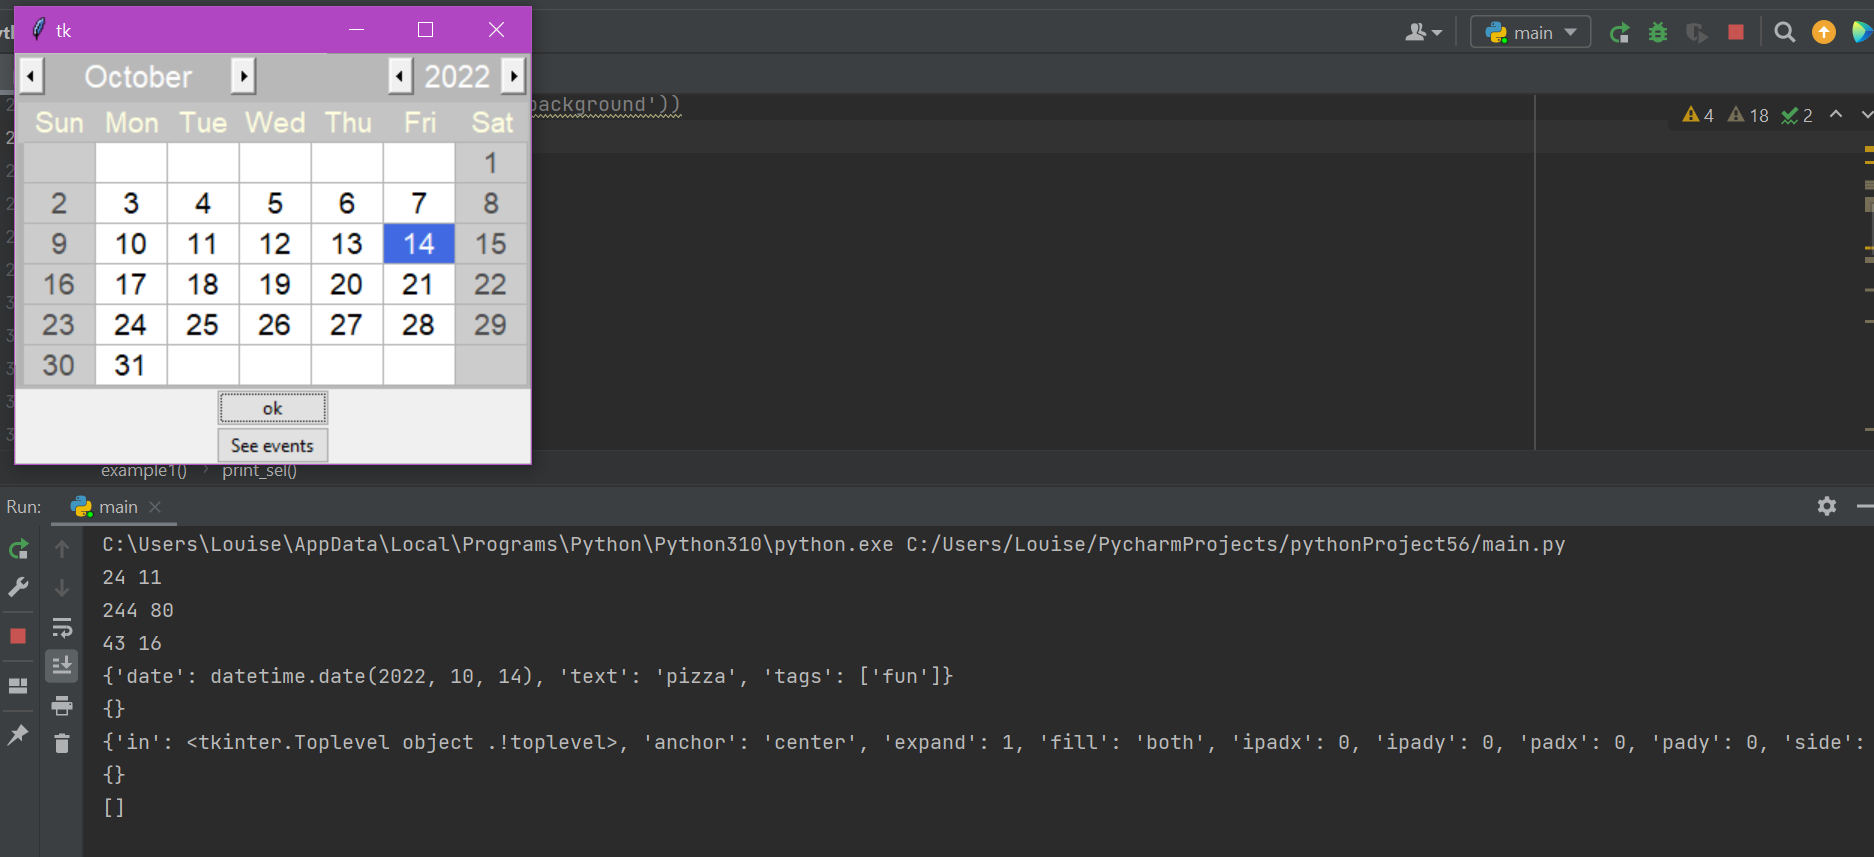The image size is (1874, 857).
Task: Select October 12 in calendar
Action: (x=275, y=244)
